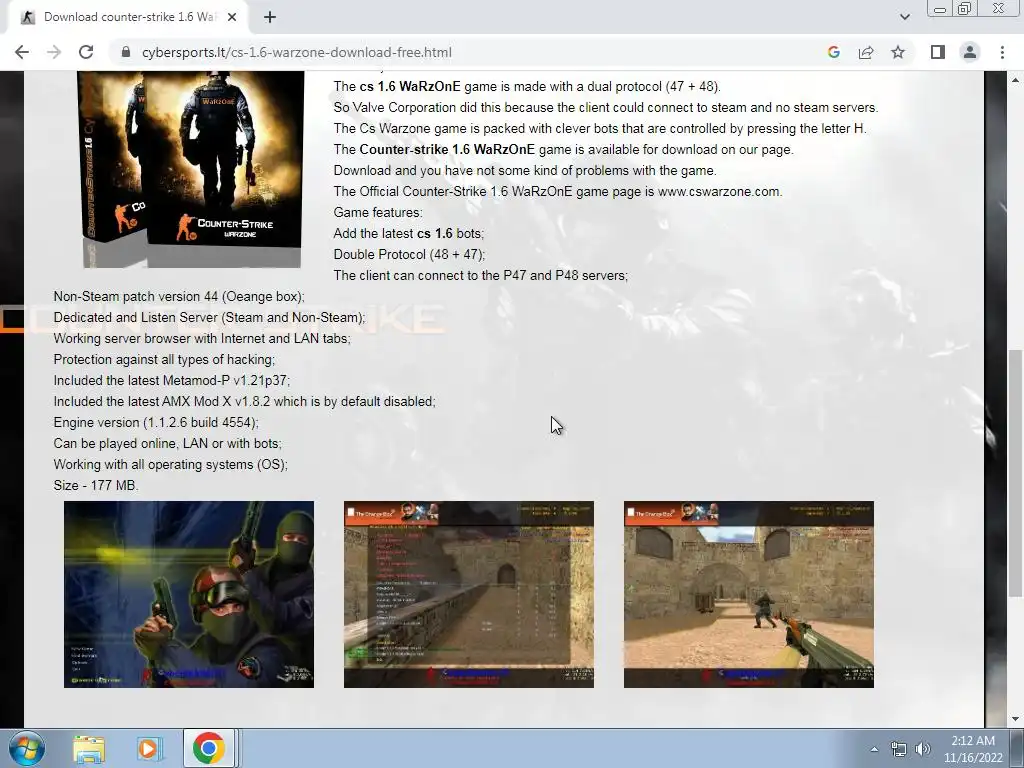The height and width of the screenshot is (768, 1024).
Task: Bookmark this page with the star icon
Action: pos(898,52)
